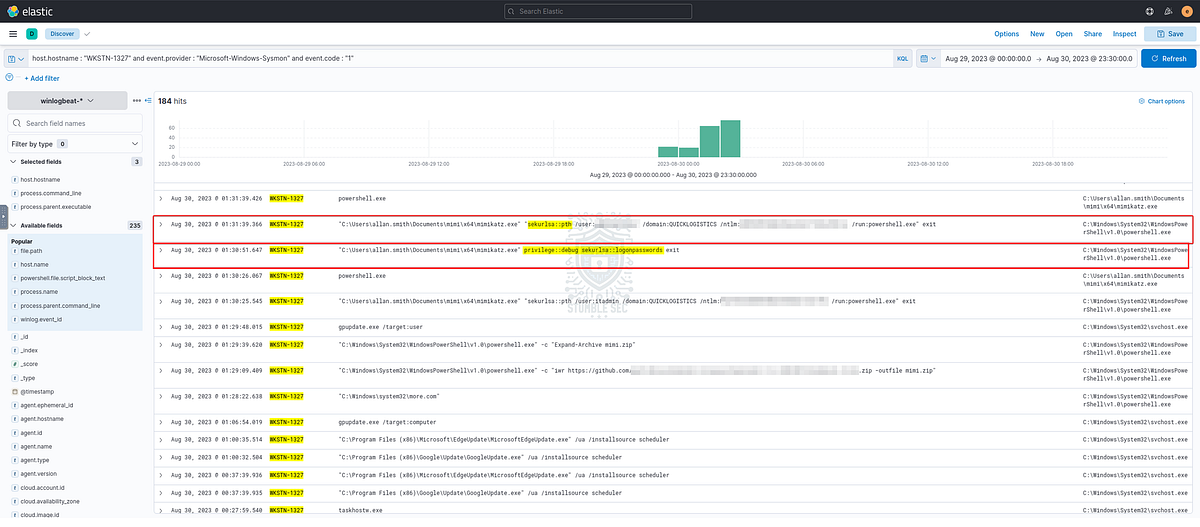Click New in the top menu
This screenshot has height=527, width=1200.
[1037, 34]
